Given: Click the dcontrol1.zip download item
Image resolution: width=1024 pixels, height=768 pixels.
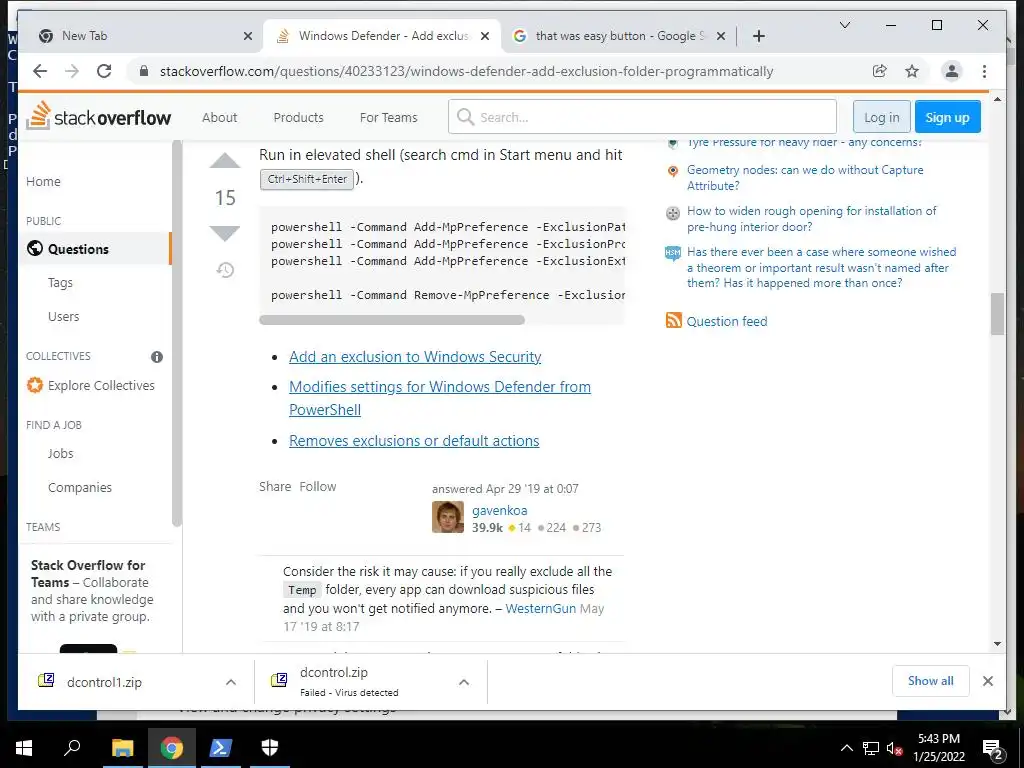Looking at the screenshot, I should click(104, 682).
